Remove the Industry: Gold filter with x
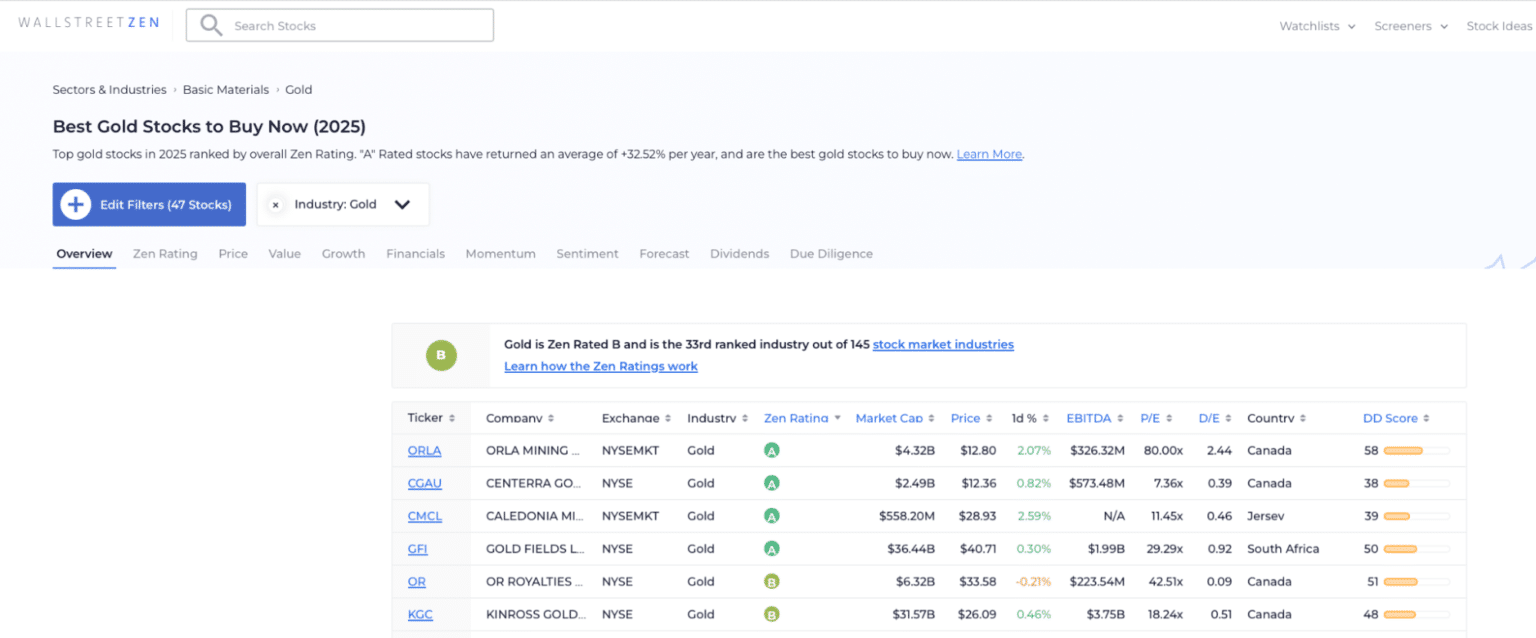The width and height of the screenshot is (1536, 638). coord(275,205)
